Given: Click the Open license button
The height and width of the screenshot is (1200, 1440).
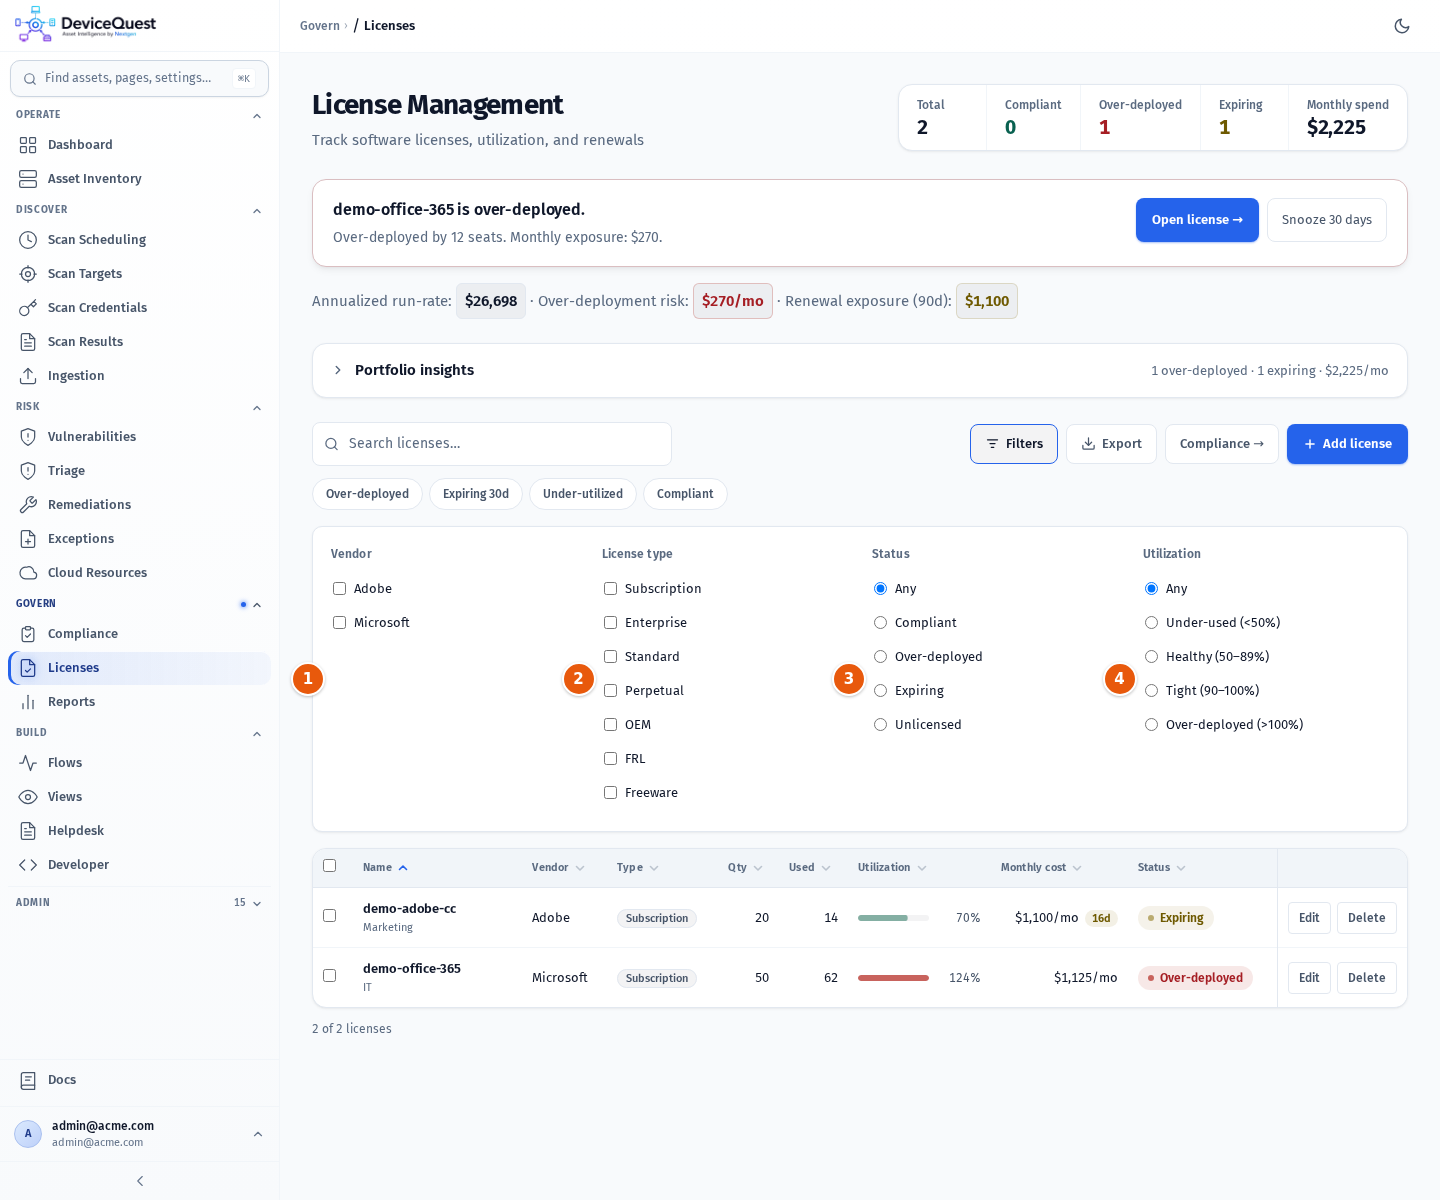Looking at the screenshot, I should (1197, 220).
